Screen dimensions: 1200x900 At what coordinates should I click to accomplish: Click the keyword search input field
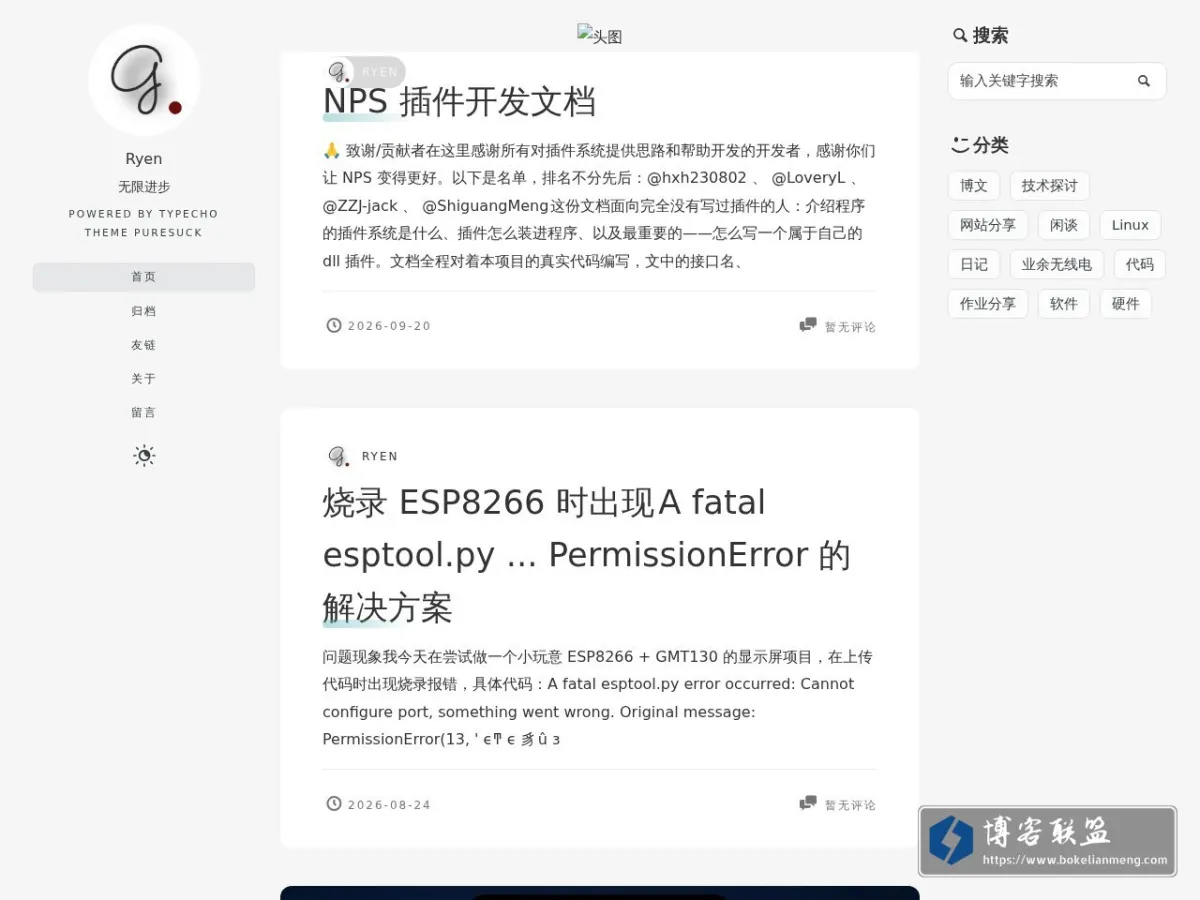[x=1057, y=81]
